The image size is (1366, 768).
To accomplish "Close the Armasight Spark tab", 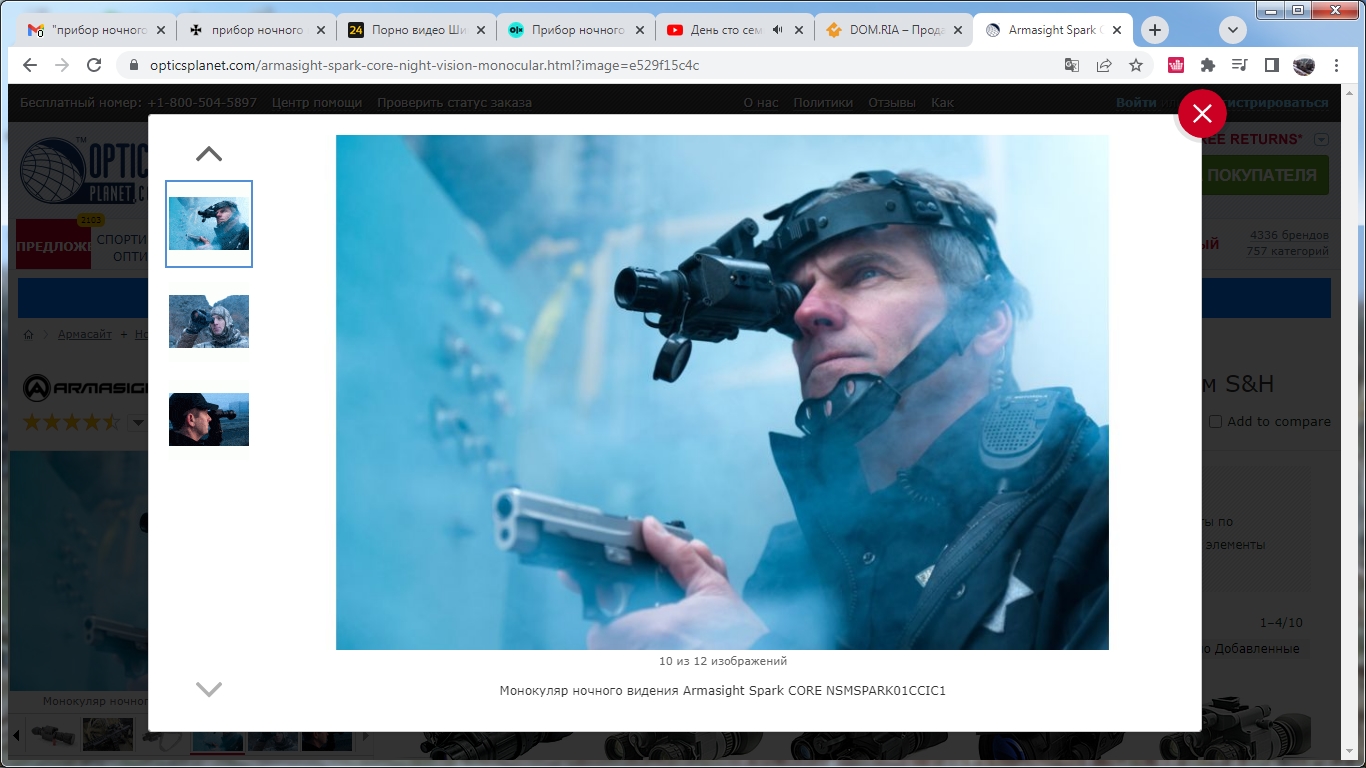I will tap(1117, 30).
